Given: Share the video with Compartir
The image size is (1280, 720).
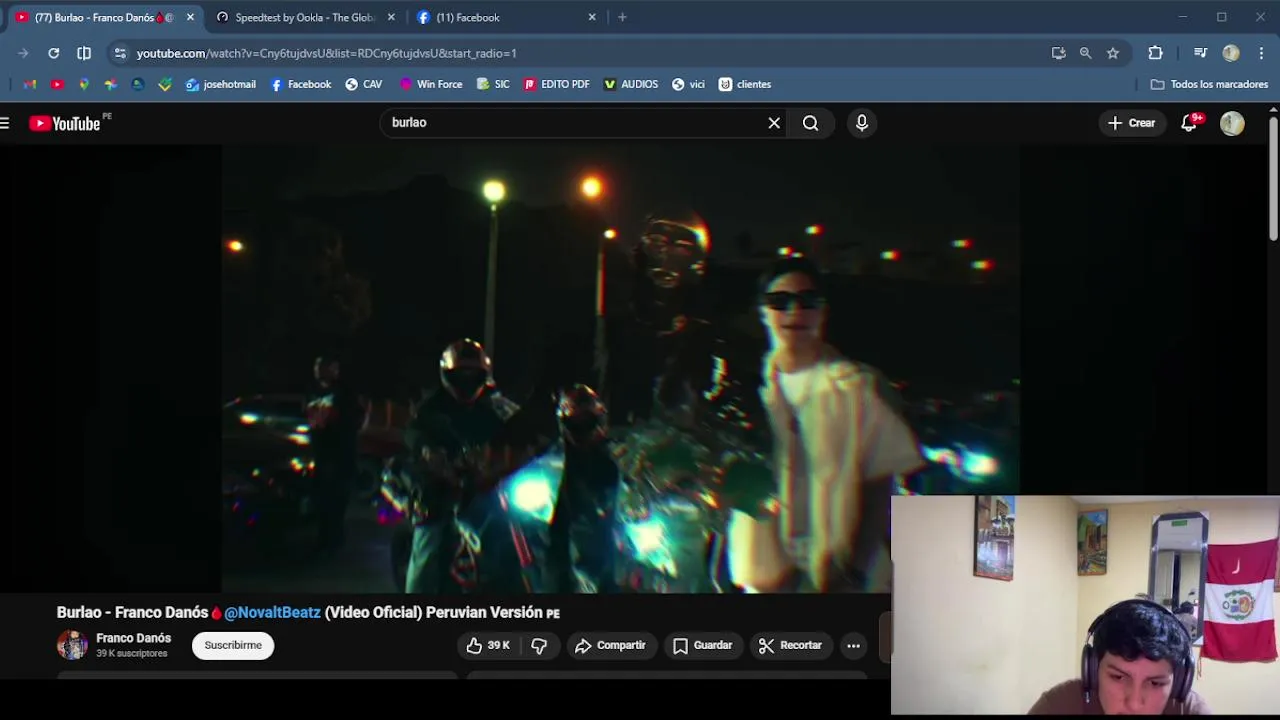Looking at the screenshot, I should tap(611, 646).
